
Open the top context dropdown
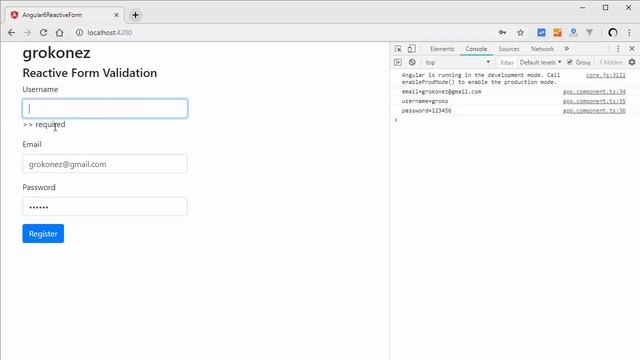pos(457,62)
